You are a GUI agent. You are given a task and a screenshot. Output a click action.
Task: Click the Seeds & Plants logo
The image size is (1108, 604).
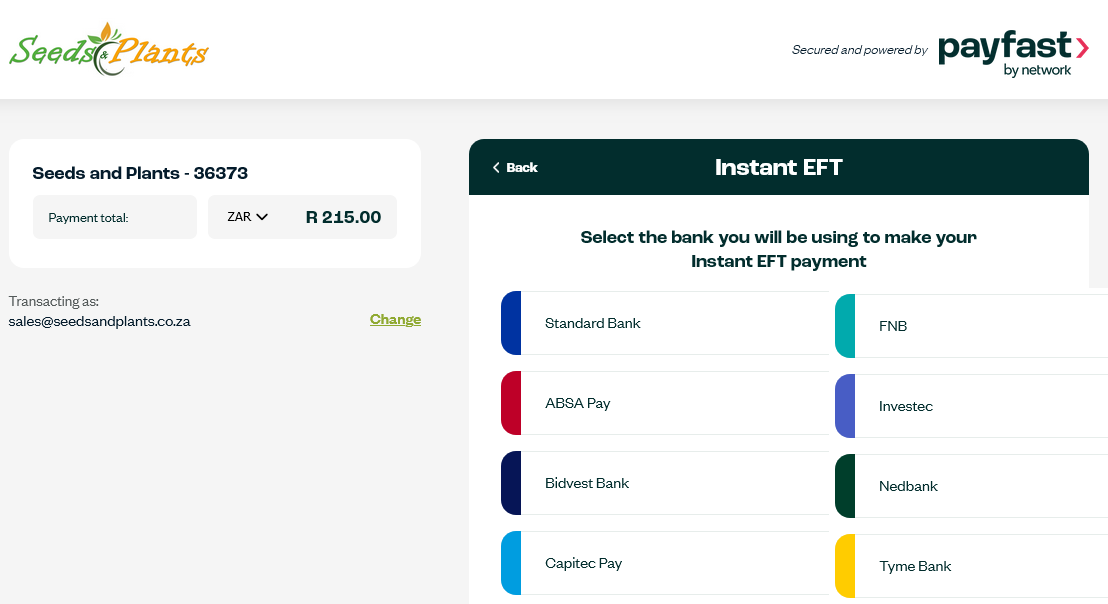109,49
